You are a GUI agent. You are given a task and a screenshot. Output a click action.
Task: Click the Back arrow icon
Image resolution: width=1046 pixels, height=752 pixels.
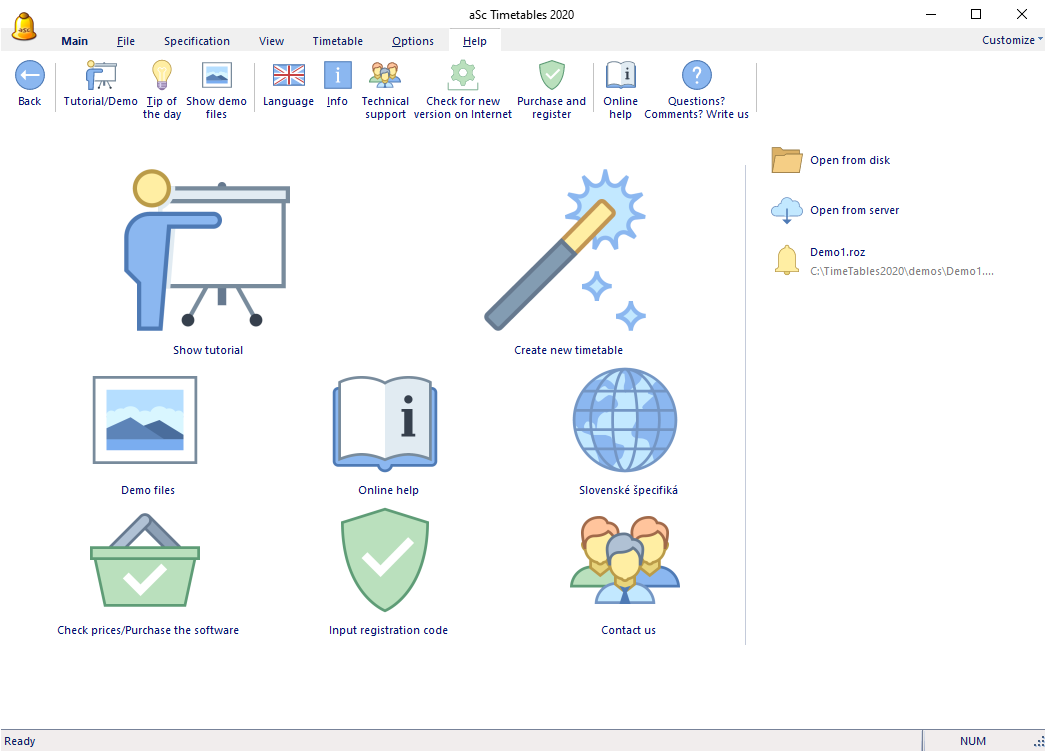click(30, 75)
